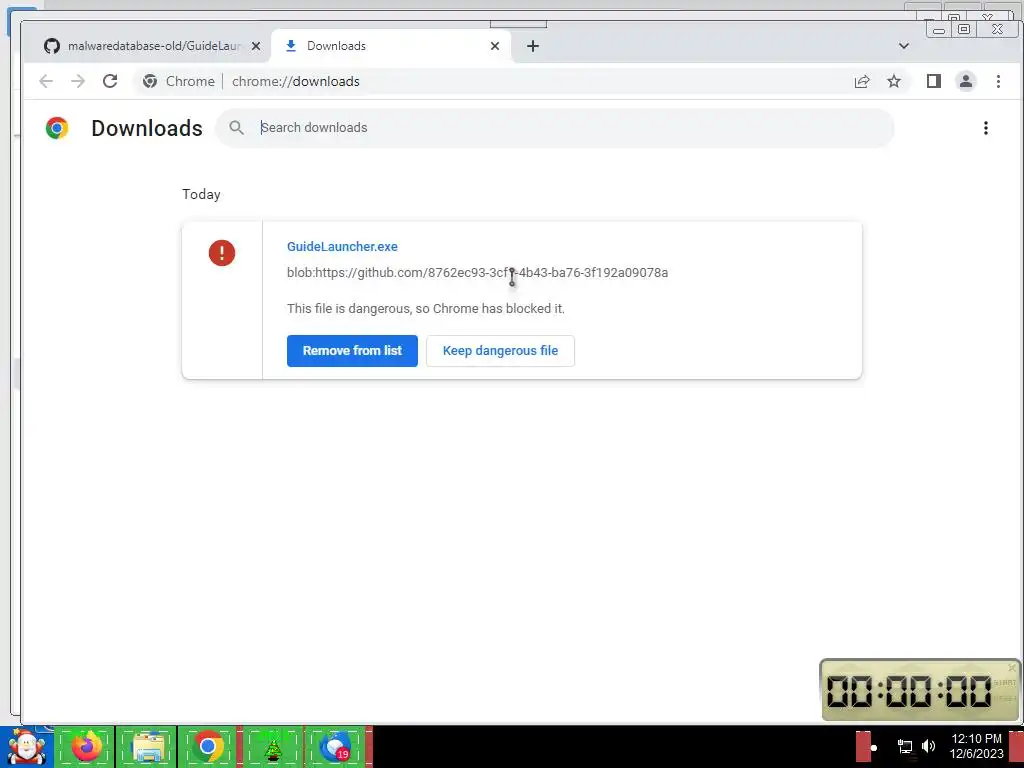Click the blob github.com source URL
This screenshot has width=1024, height=768.
click(477, 273)
